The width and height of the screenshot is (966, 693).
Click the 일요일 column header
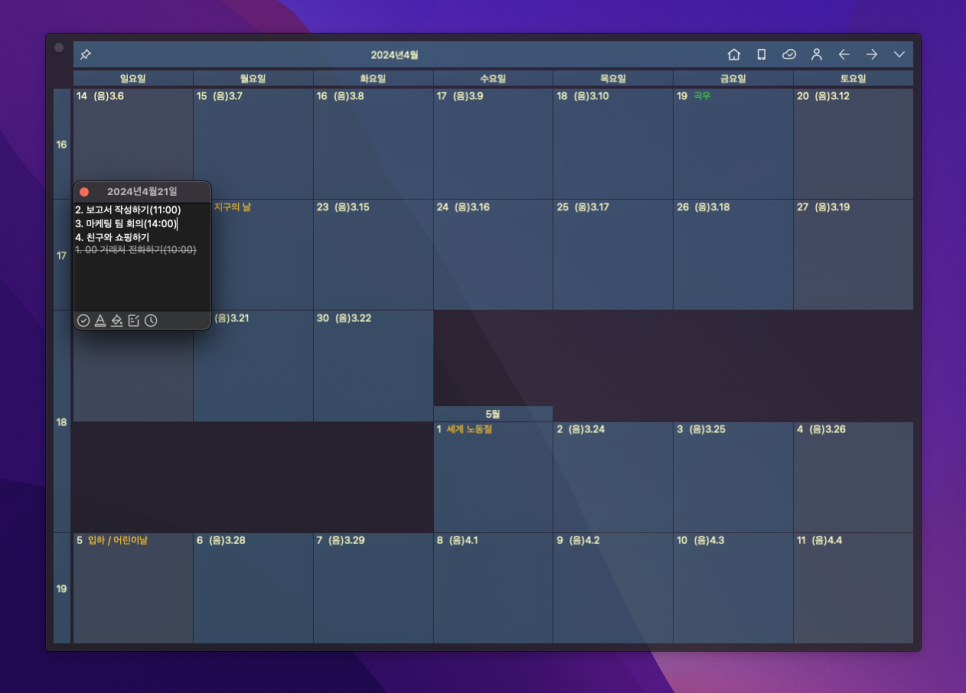tap(133, 78)
